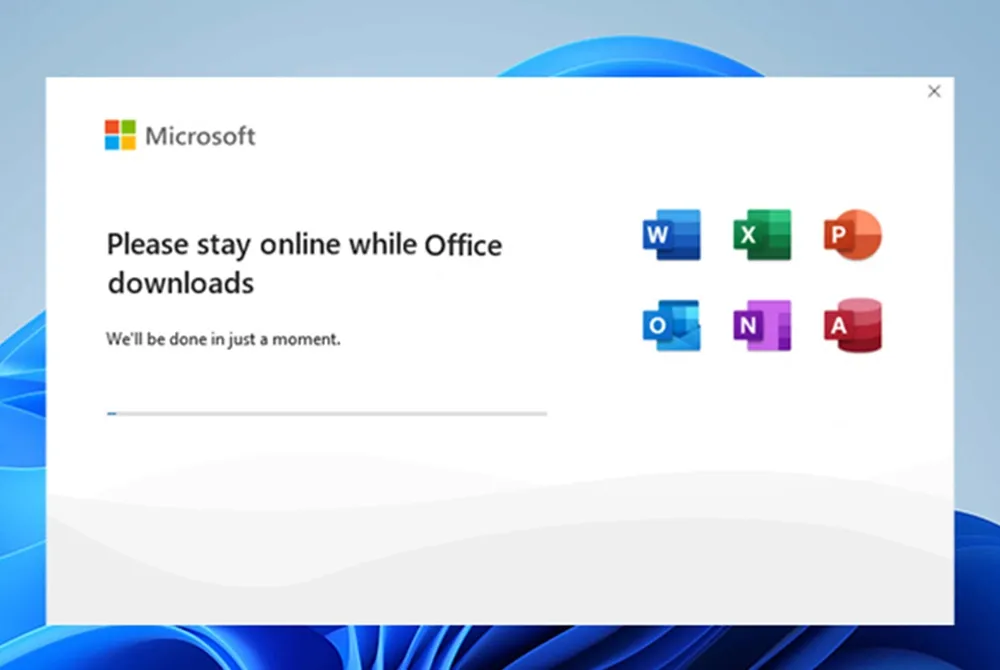Click the 'Microsoft' brand text
Image resolution: width=1000 pixels, height=670 pixels.
pyautogui.click(x=200, y=136)
